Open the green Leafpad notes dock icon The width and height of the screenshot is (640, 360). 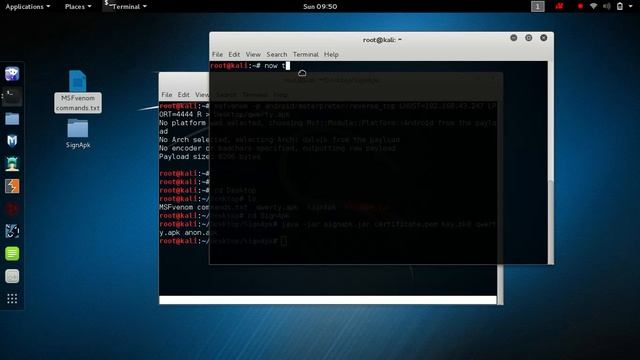point(12,253)
